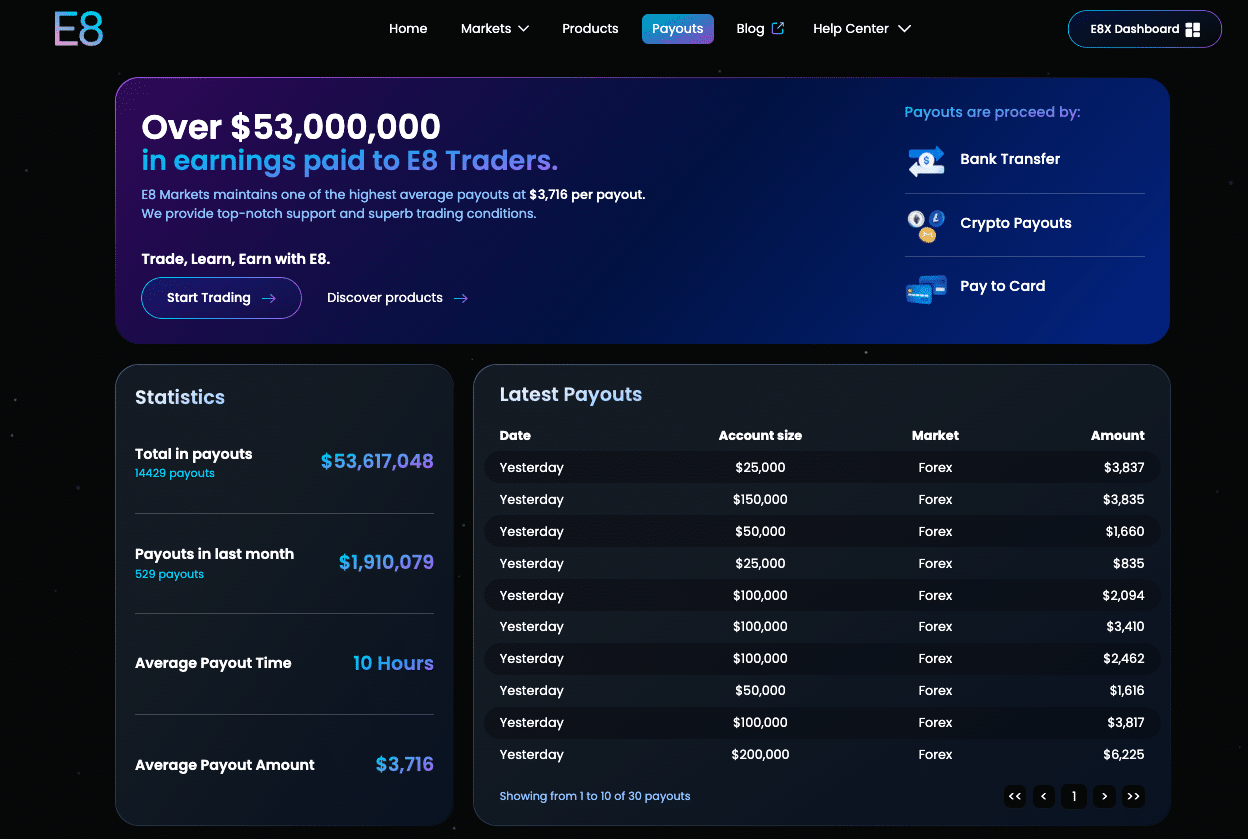This screenshot has height=839, width=1248.
Task: Click the Total in payouts label
Action: pyautogui.click(x=194, y=454)
